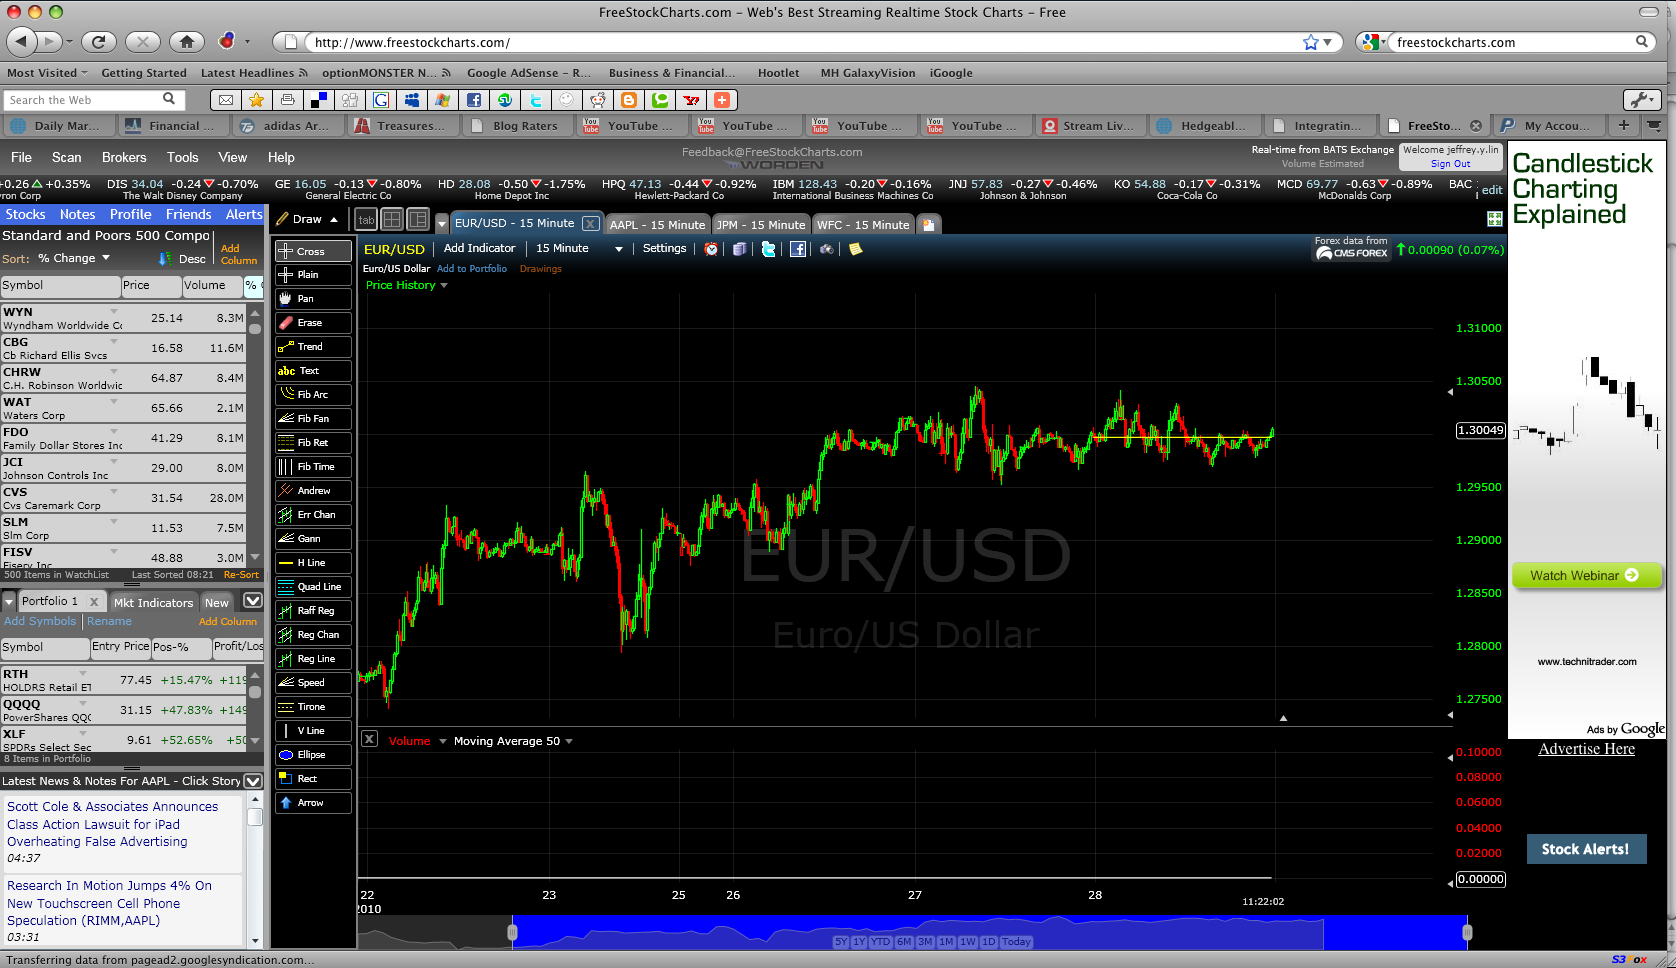Select the Fib Fan tool

pyautogui.click(x=313, y=419)
